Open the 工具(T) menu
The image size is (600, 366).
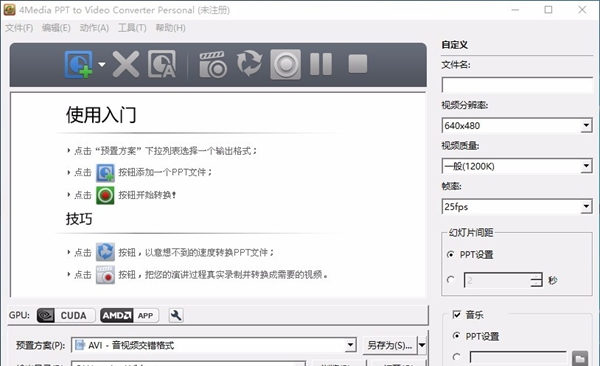click(x=132, y=28)
